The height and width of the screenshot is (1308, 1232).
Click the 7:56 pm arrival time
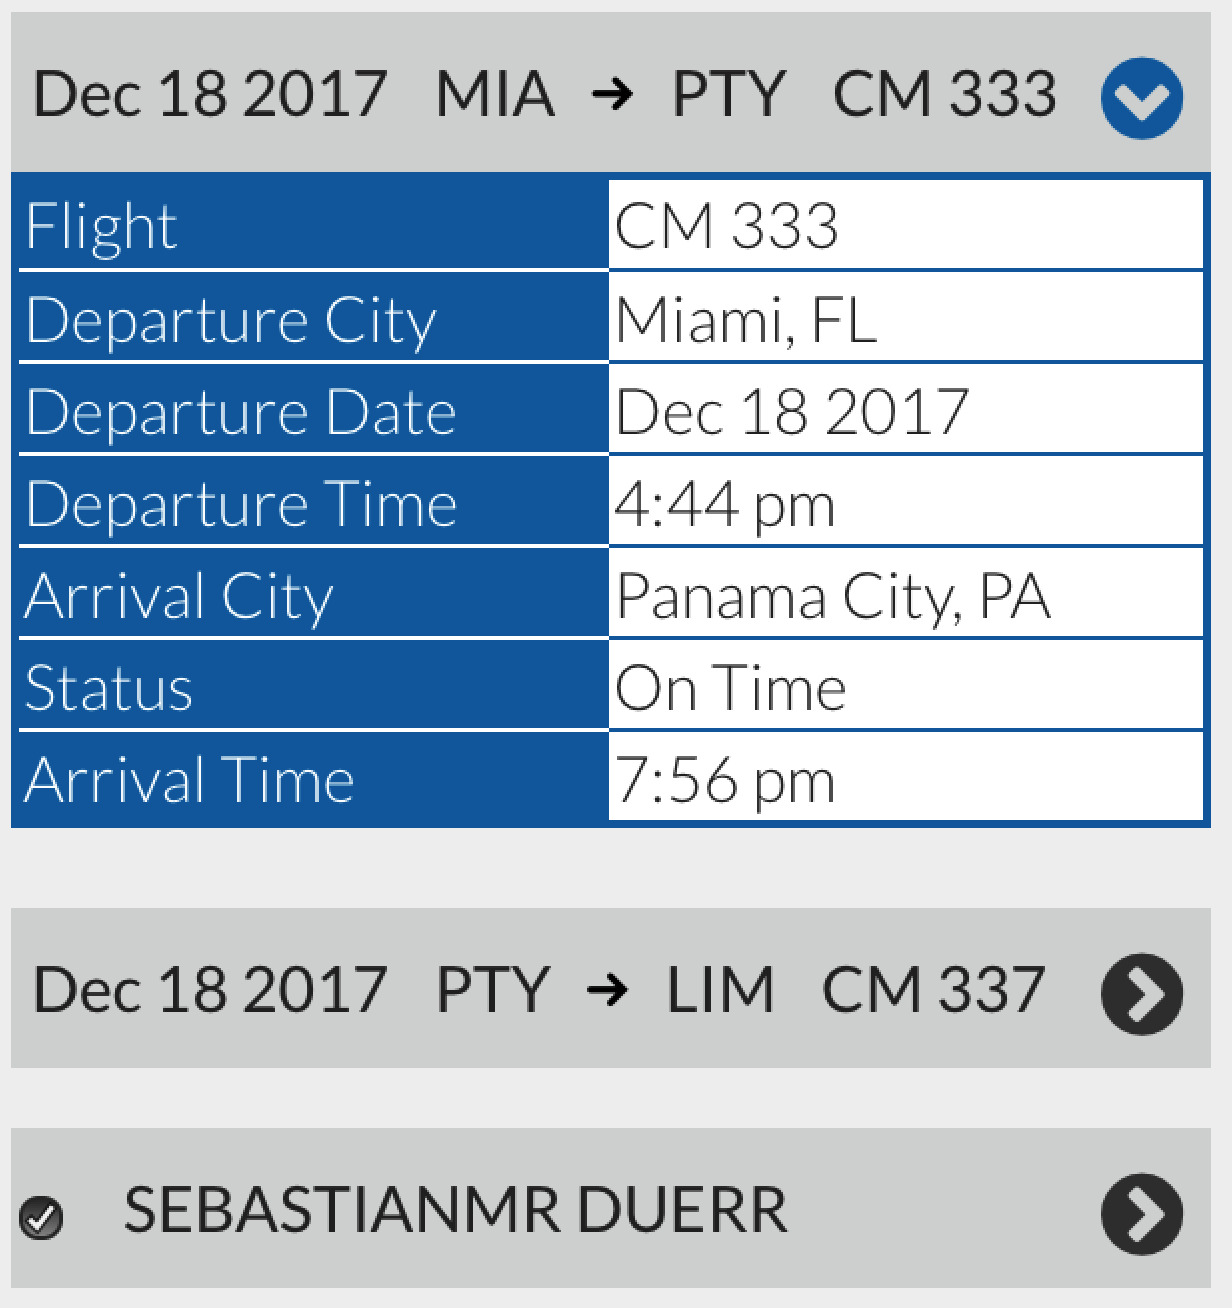tap(725, 781)
